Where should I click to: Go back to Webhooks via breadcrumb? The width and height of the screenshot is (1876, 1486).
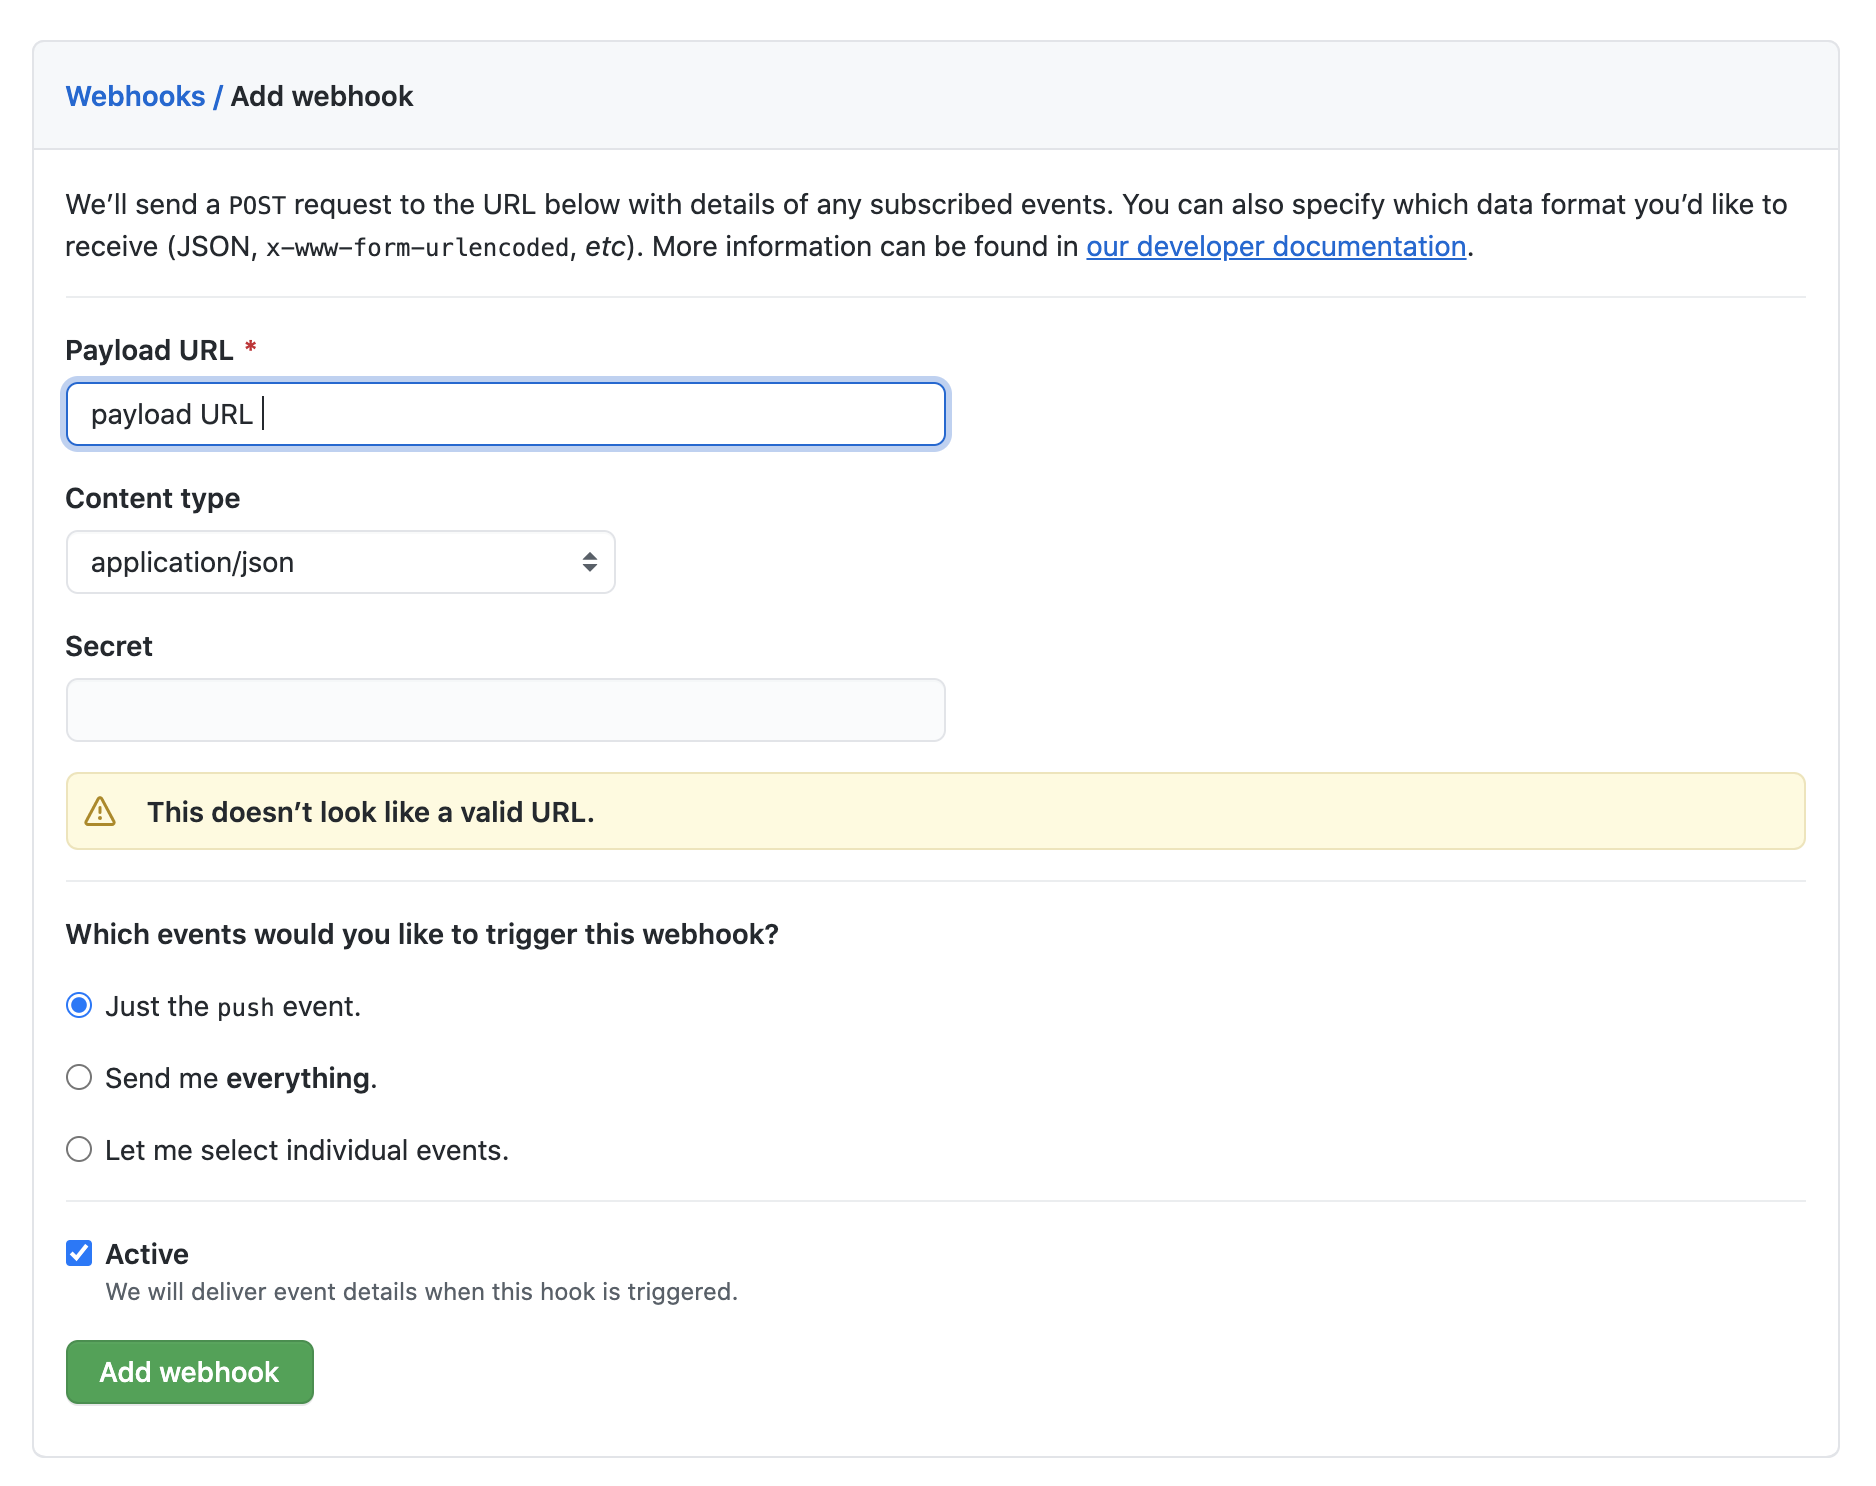(135, 96)
